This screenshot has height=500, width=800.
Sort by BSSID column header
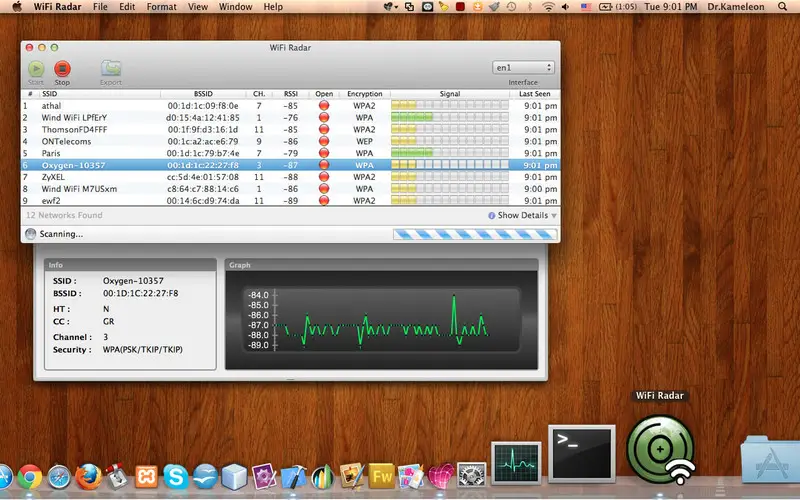pyautogui.click(x=203, y=94)
